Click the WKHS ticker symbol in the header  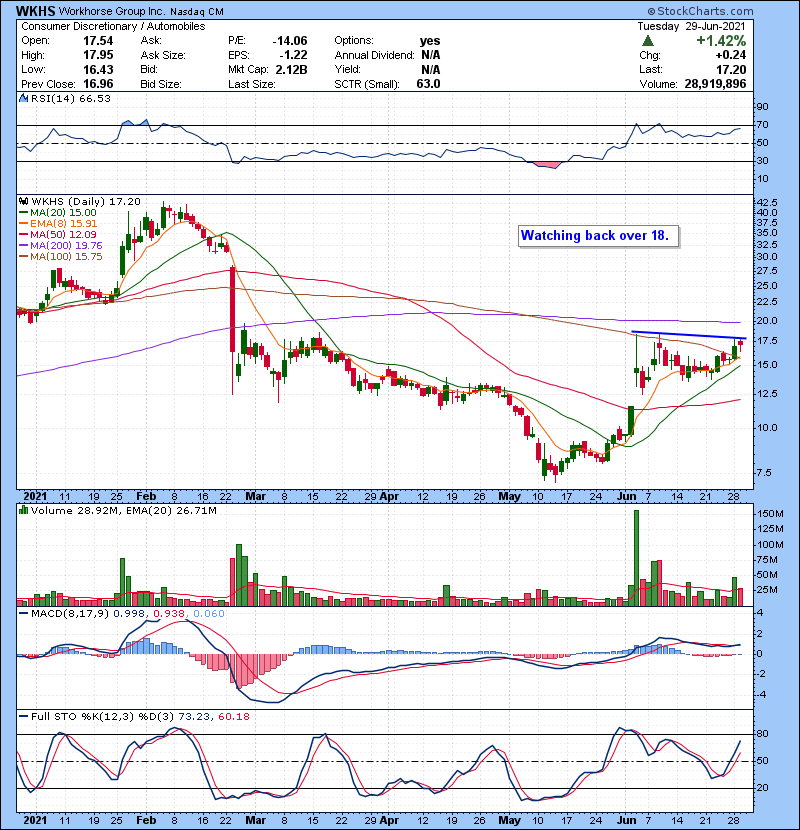35,11
